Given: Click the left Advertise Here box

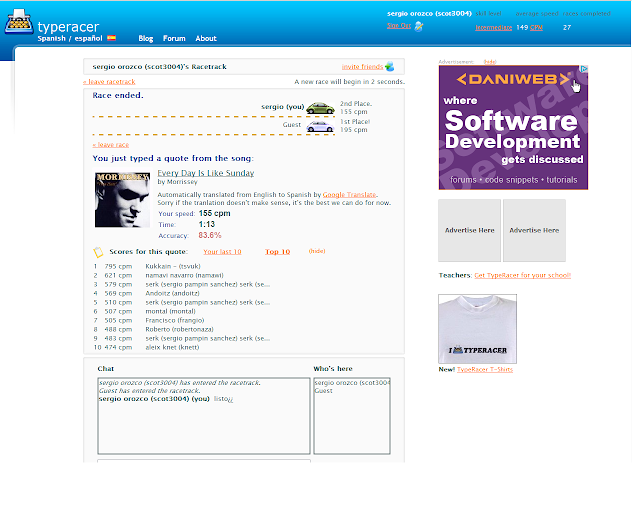Looking at the screenshot, I should [469, 230].
